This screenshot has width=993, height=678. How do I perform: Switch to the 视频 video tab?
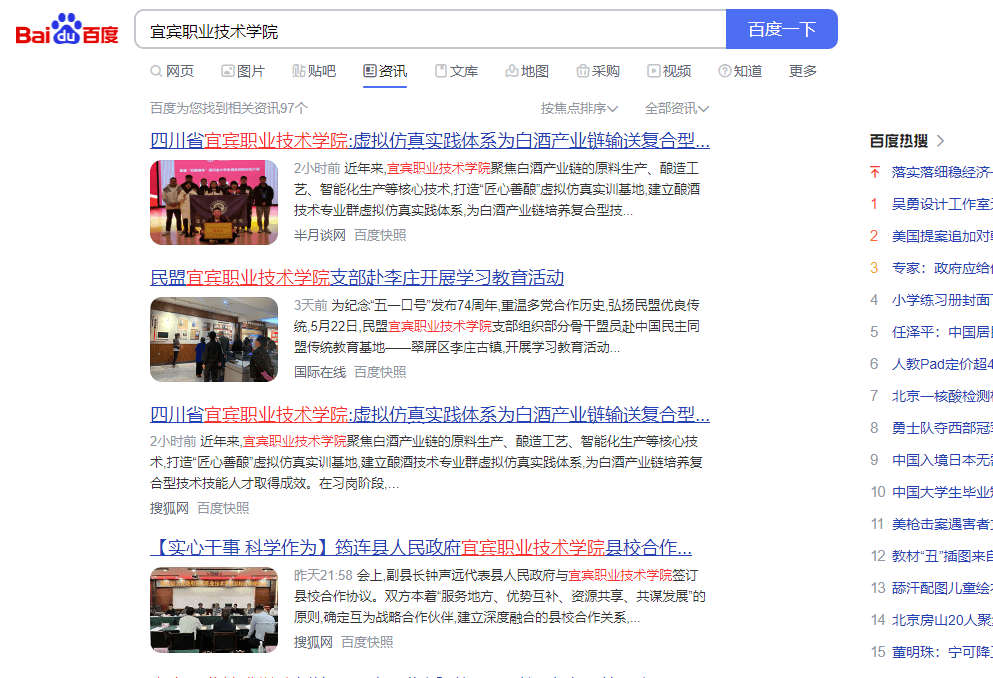pos(669,71)
